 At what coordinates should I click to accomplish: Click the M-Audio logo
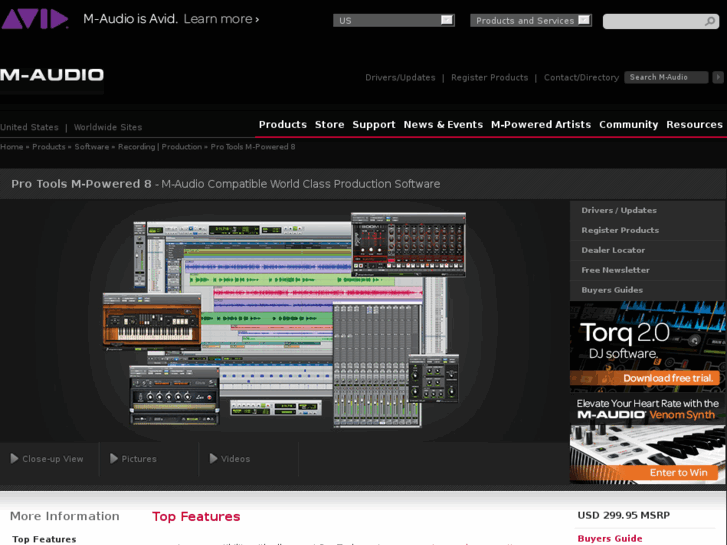click(52, 75)
